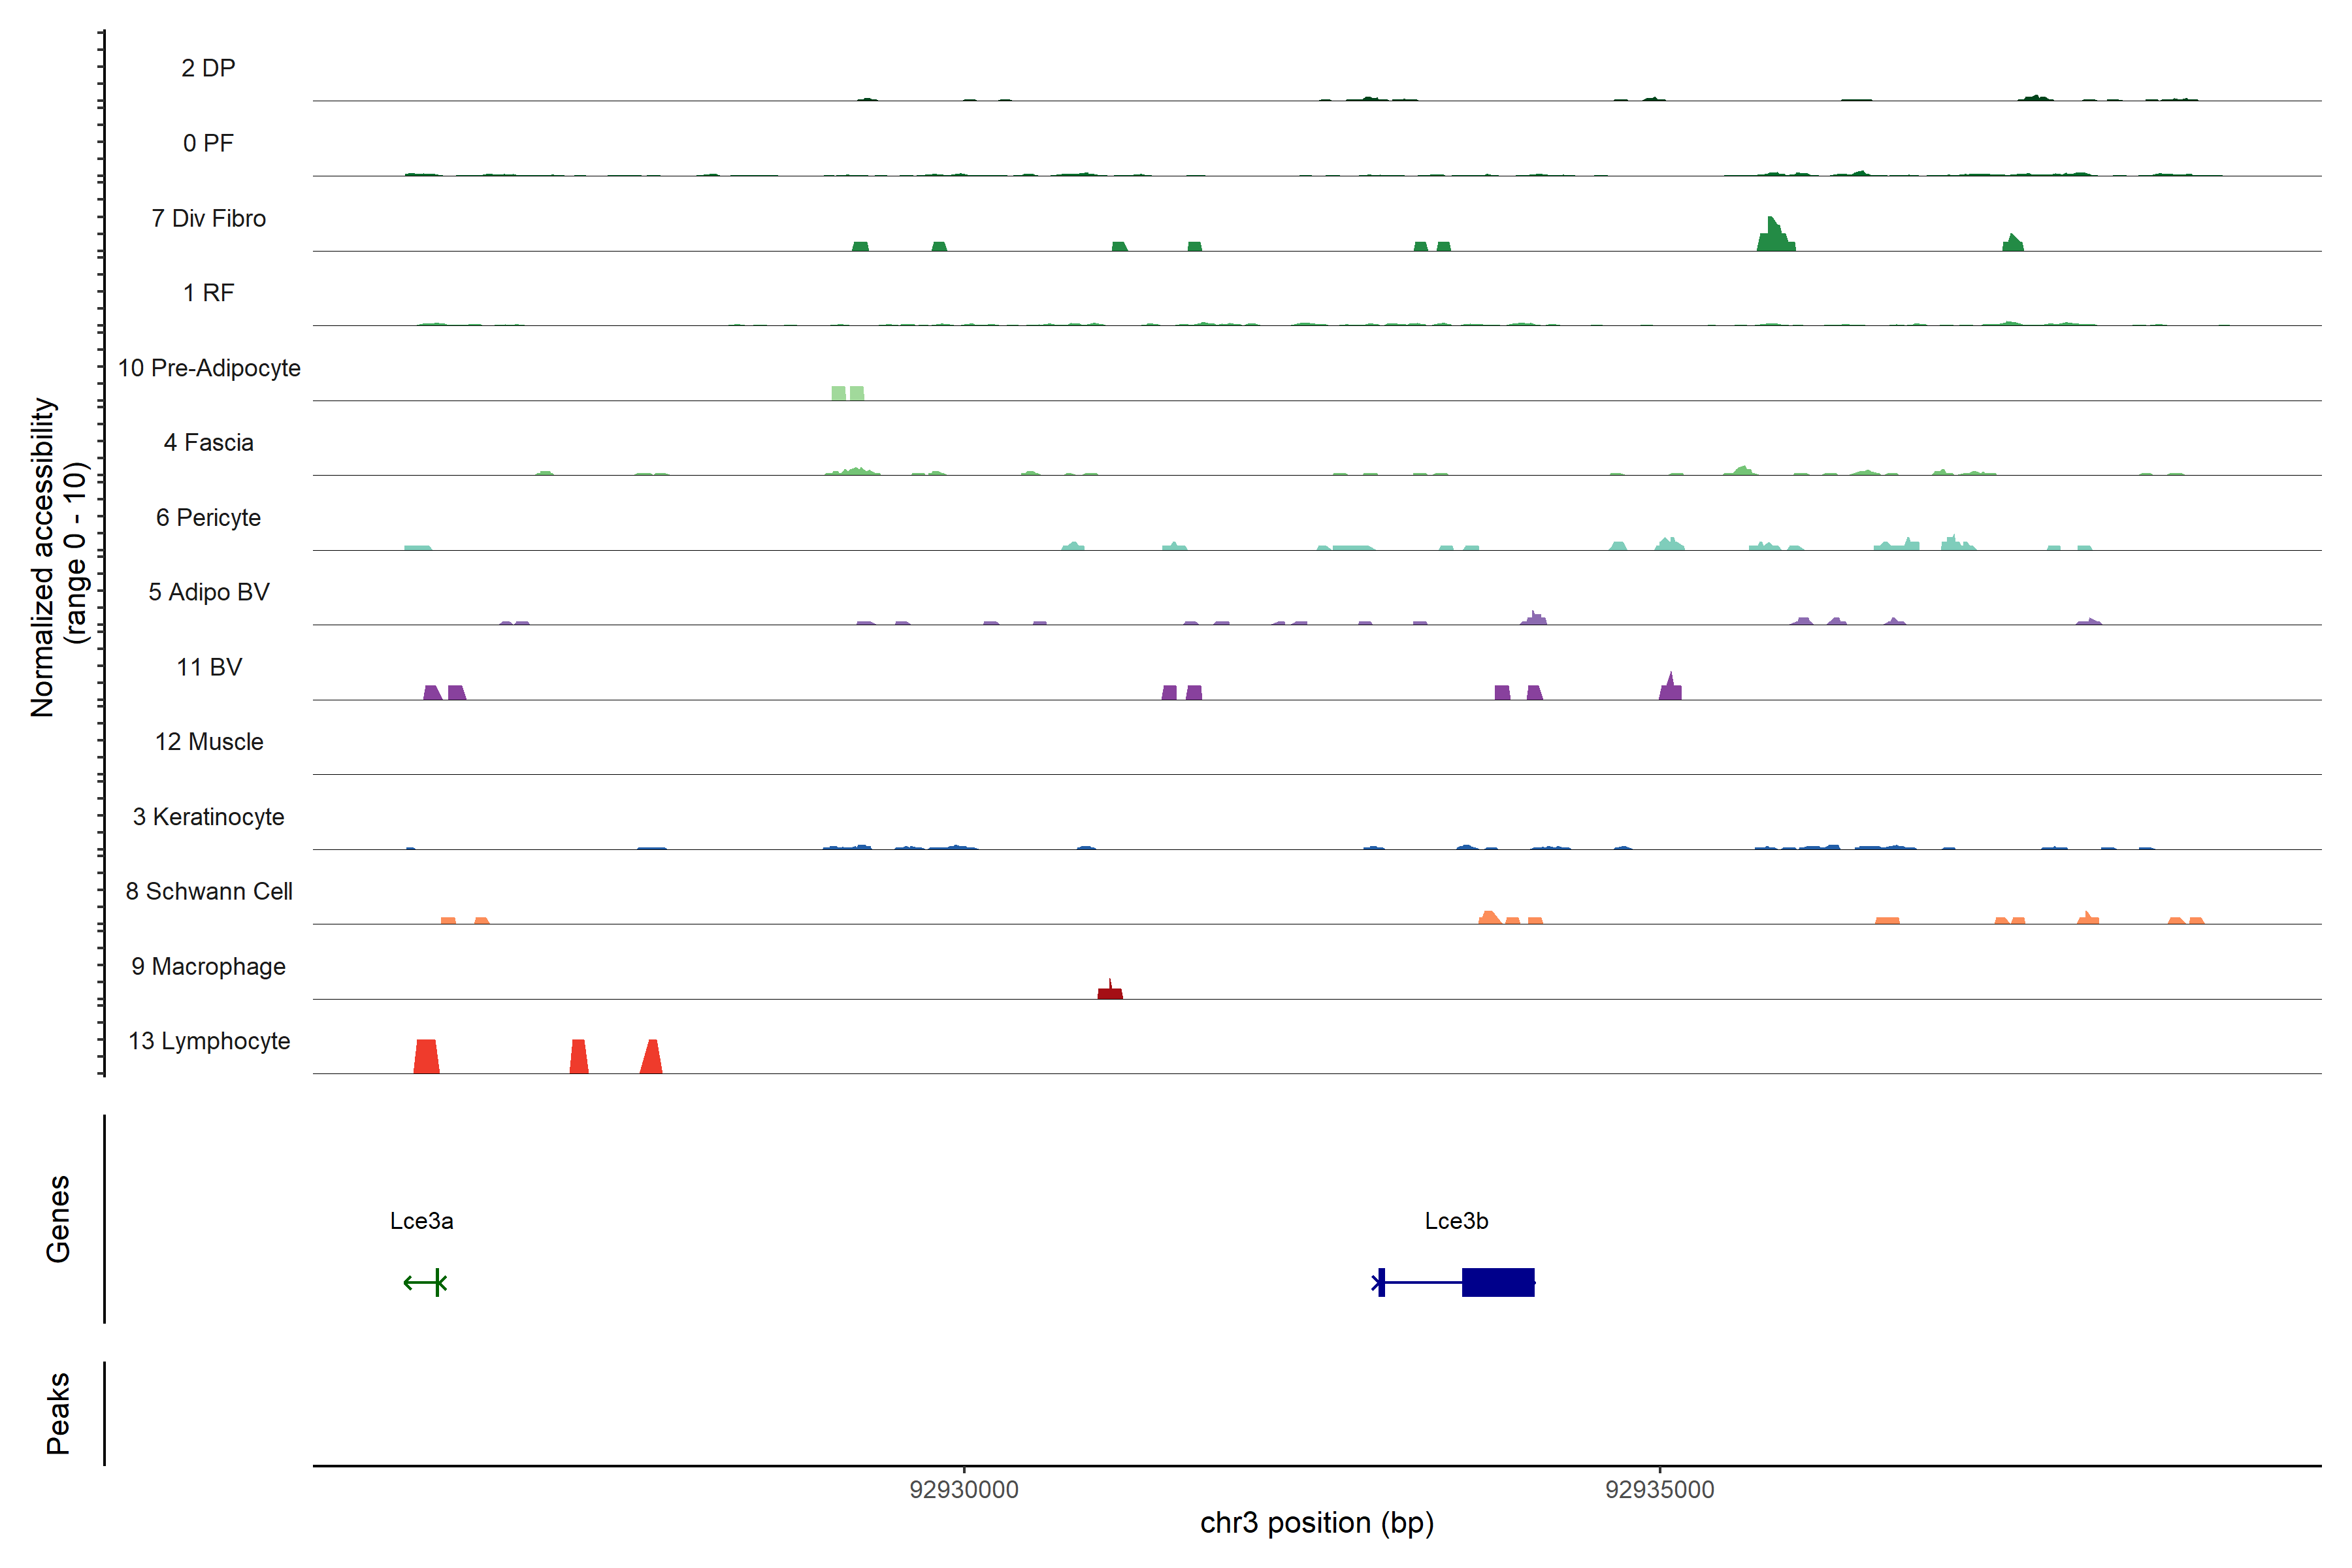
Task: Select the 3 Keratinocyte track label
Action: 208,817
